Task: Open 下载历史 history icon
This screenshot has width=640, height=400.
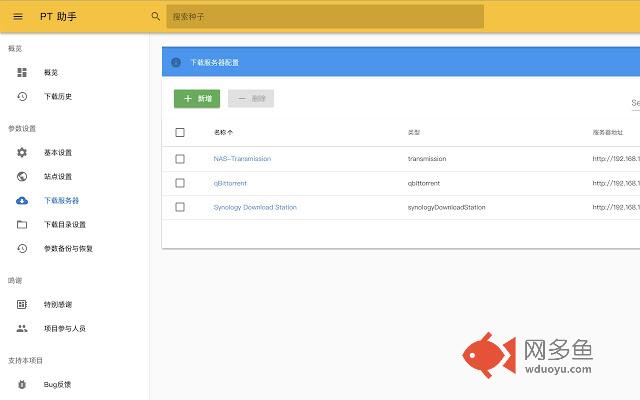Action: (x=22, y=97)
